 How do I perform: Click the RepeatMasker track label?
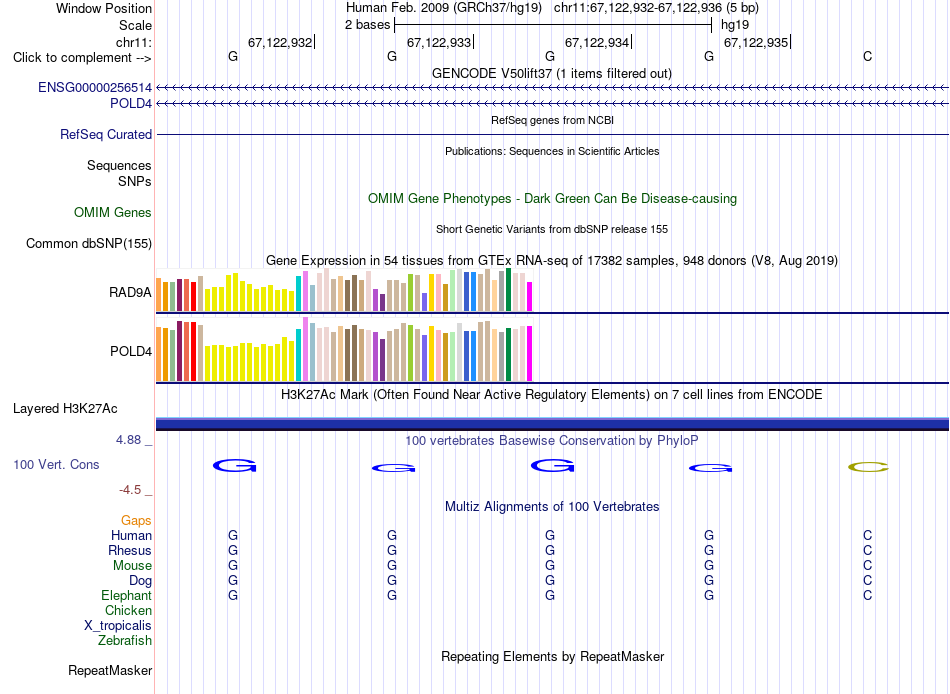tap(110, 670)
